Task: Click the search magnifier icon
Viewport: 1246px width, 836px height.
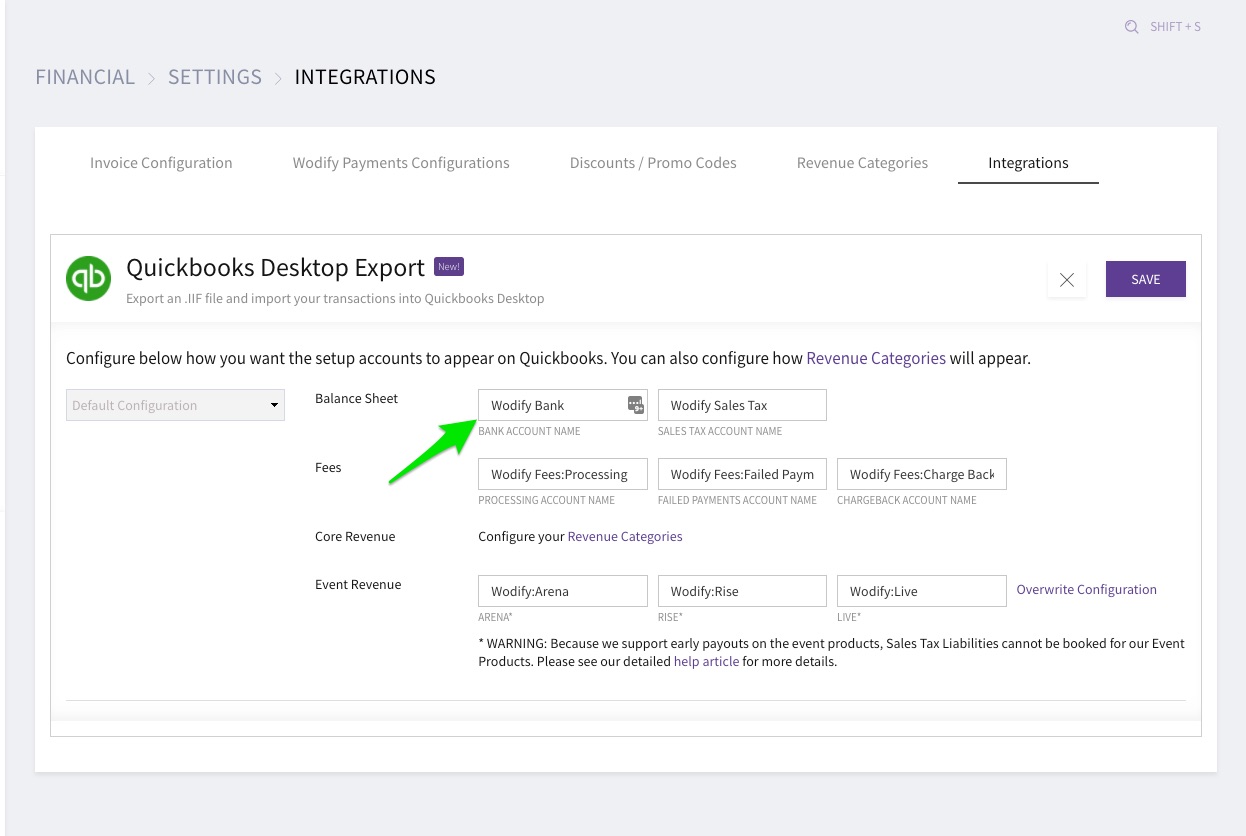Action: pos(1131,27)
